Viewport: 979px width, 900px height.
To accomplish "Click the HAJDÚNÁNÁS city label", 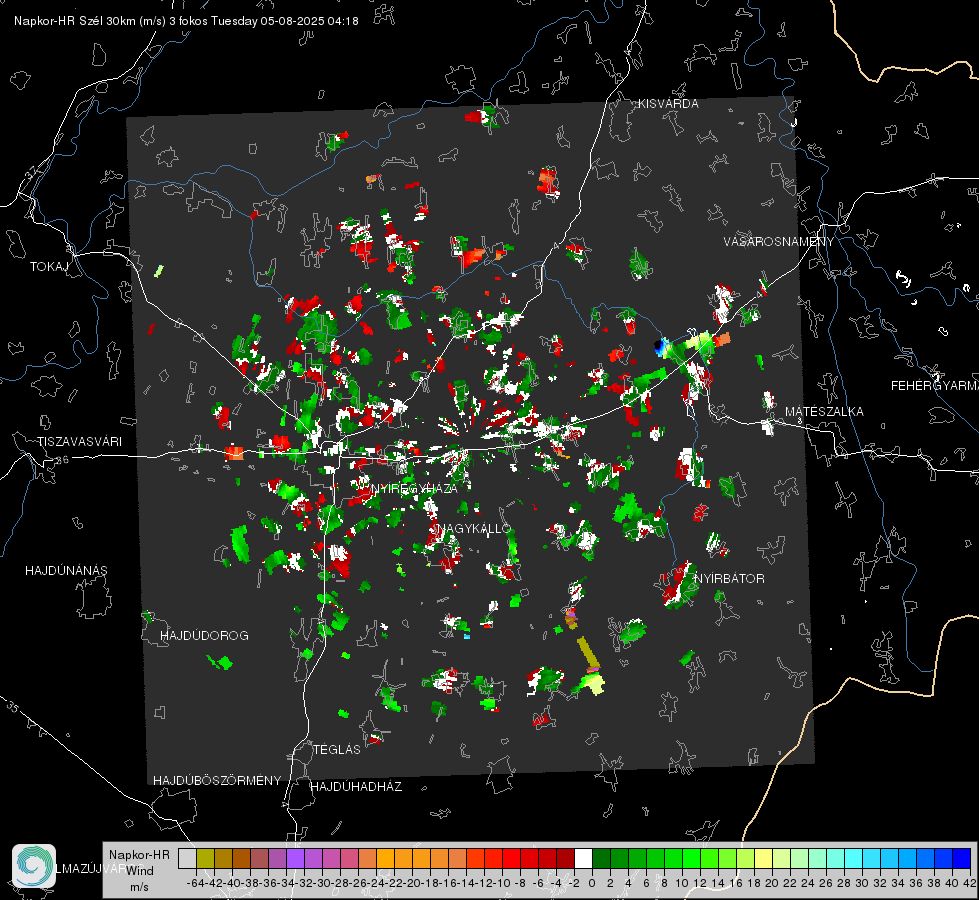I will pyautogui.click(x=66, y=570).
